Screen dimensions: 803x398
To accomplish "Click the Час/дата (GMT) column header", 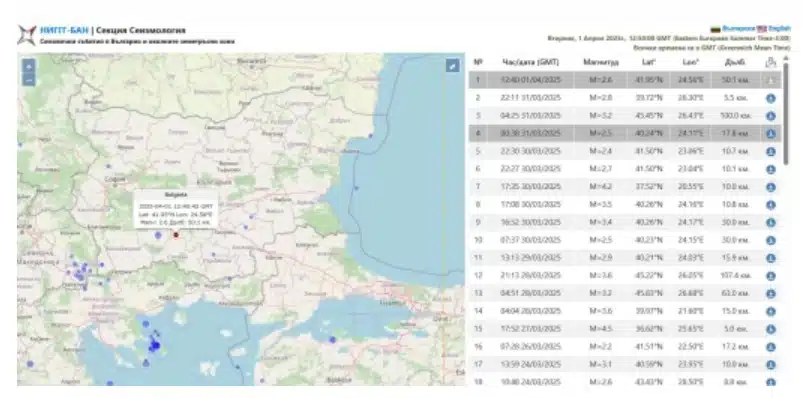I will point(531,62).
